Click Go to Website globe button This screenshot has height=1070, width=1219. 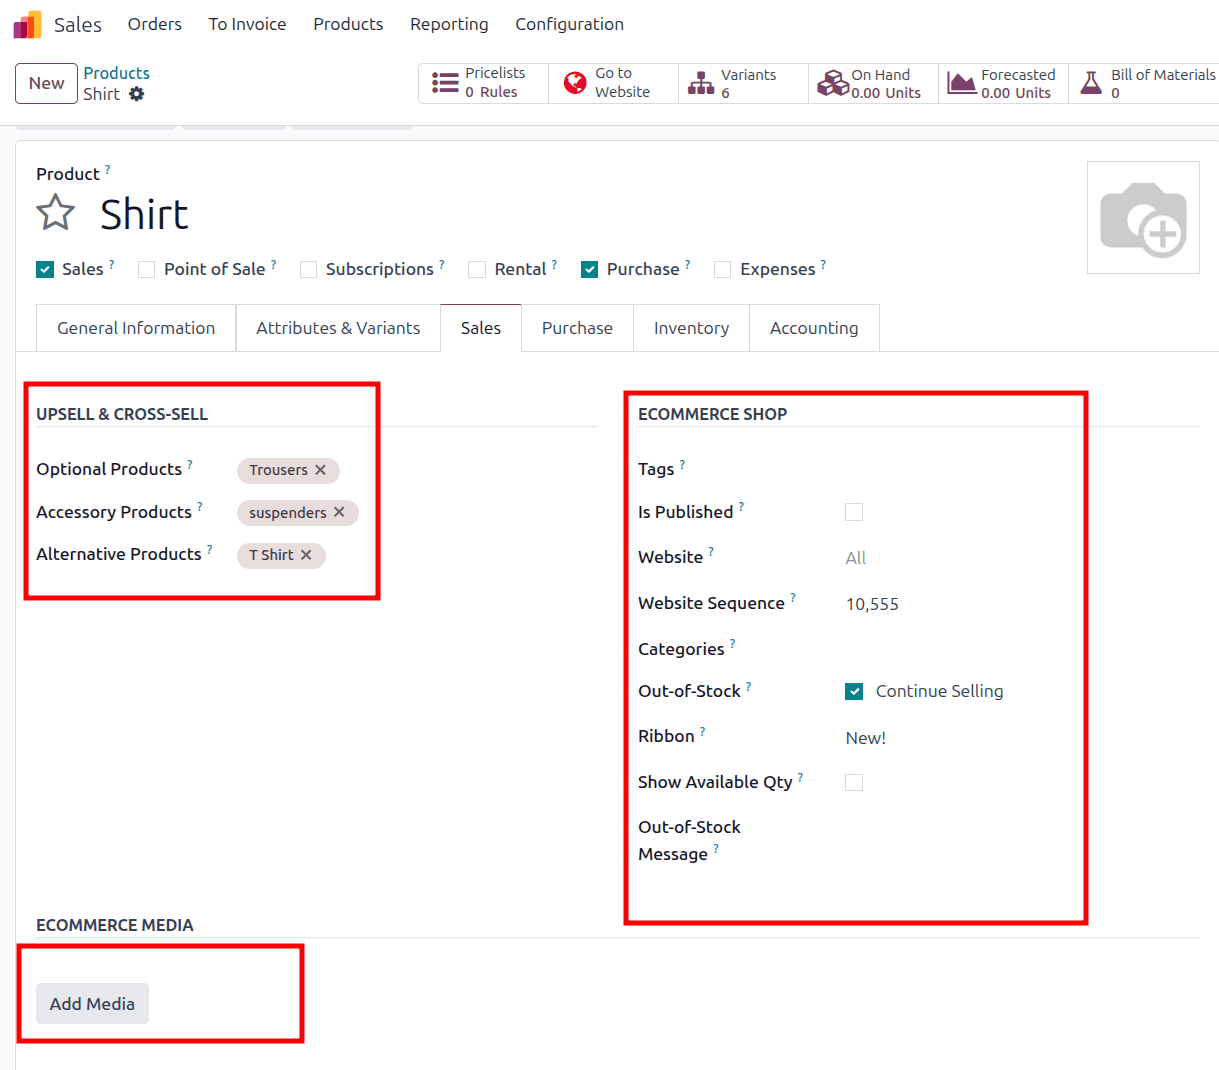tap(613, 83)
